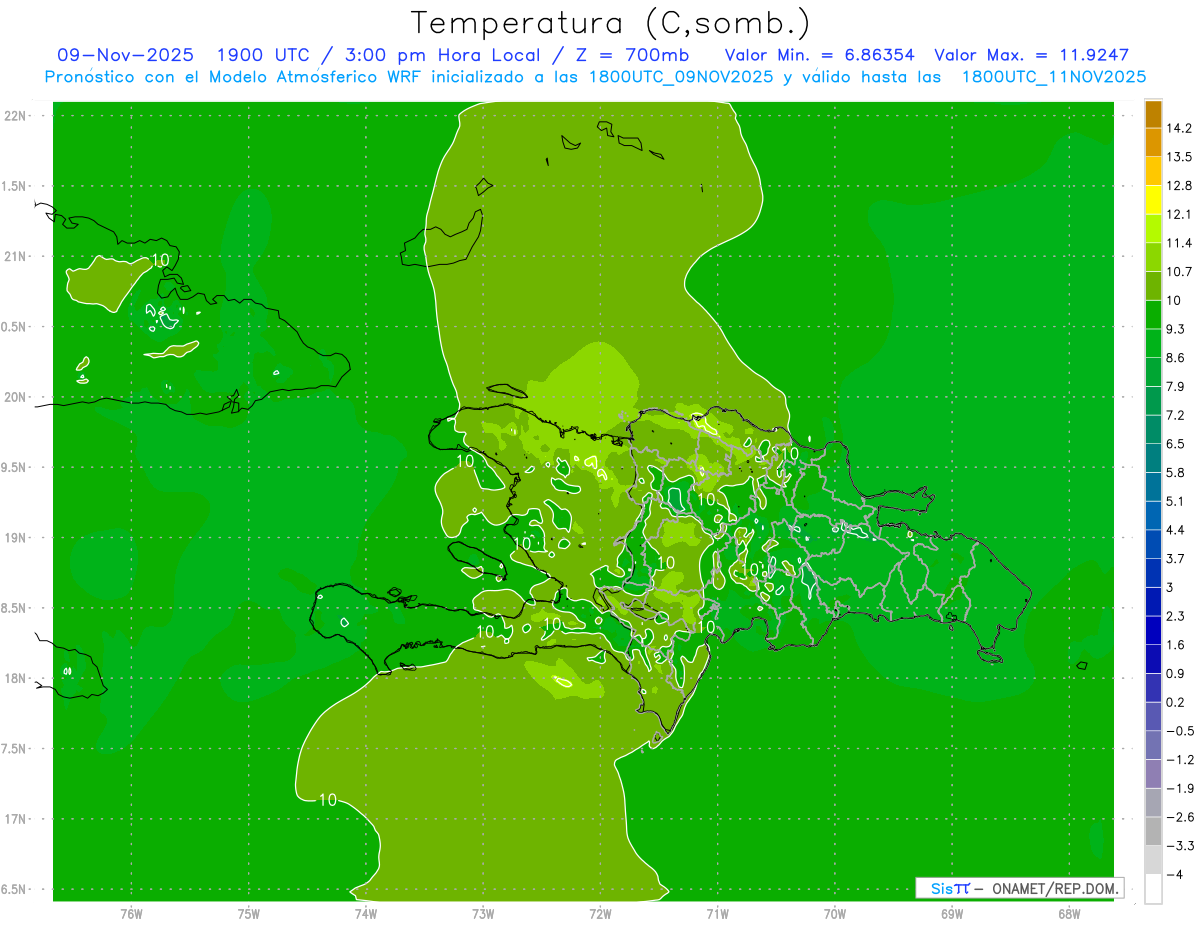Click the 71W longitude label
1200x927 pixels.
pyautogui.click(x=717, y=914)
